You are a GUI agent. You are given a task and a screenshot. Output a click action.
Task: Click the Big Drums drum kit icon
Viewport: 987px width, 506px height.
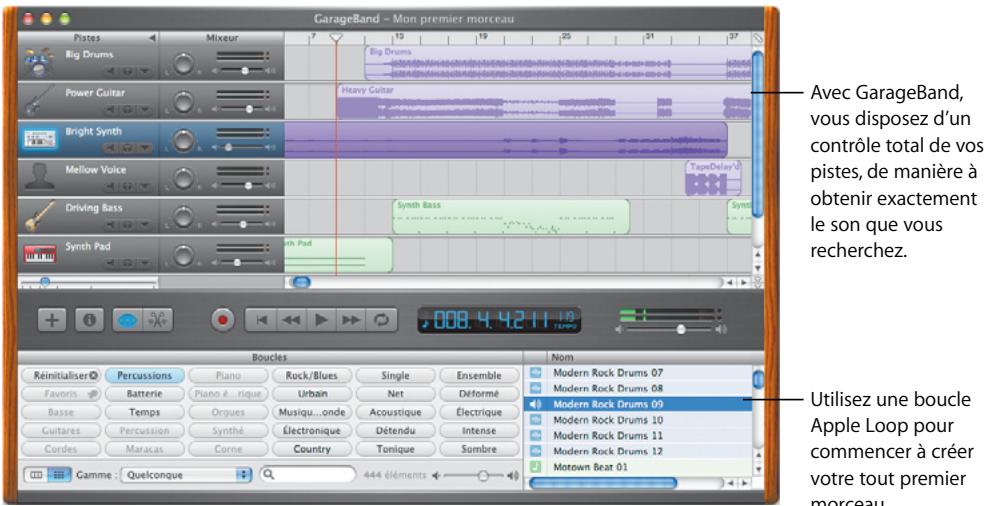[x=38, y=62]
